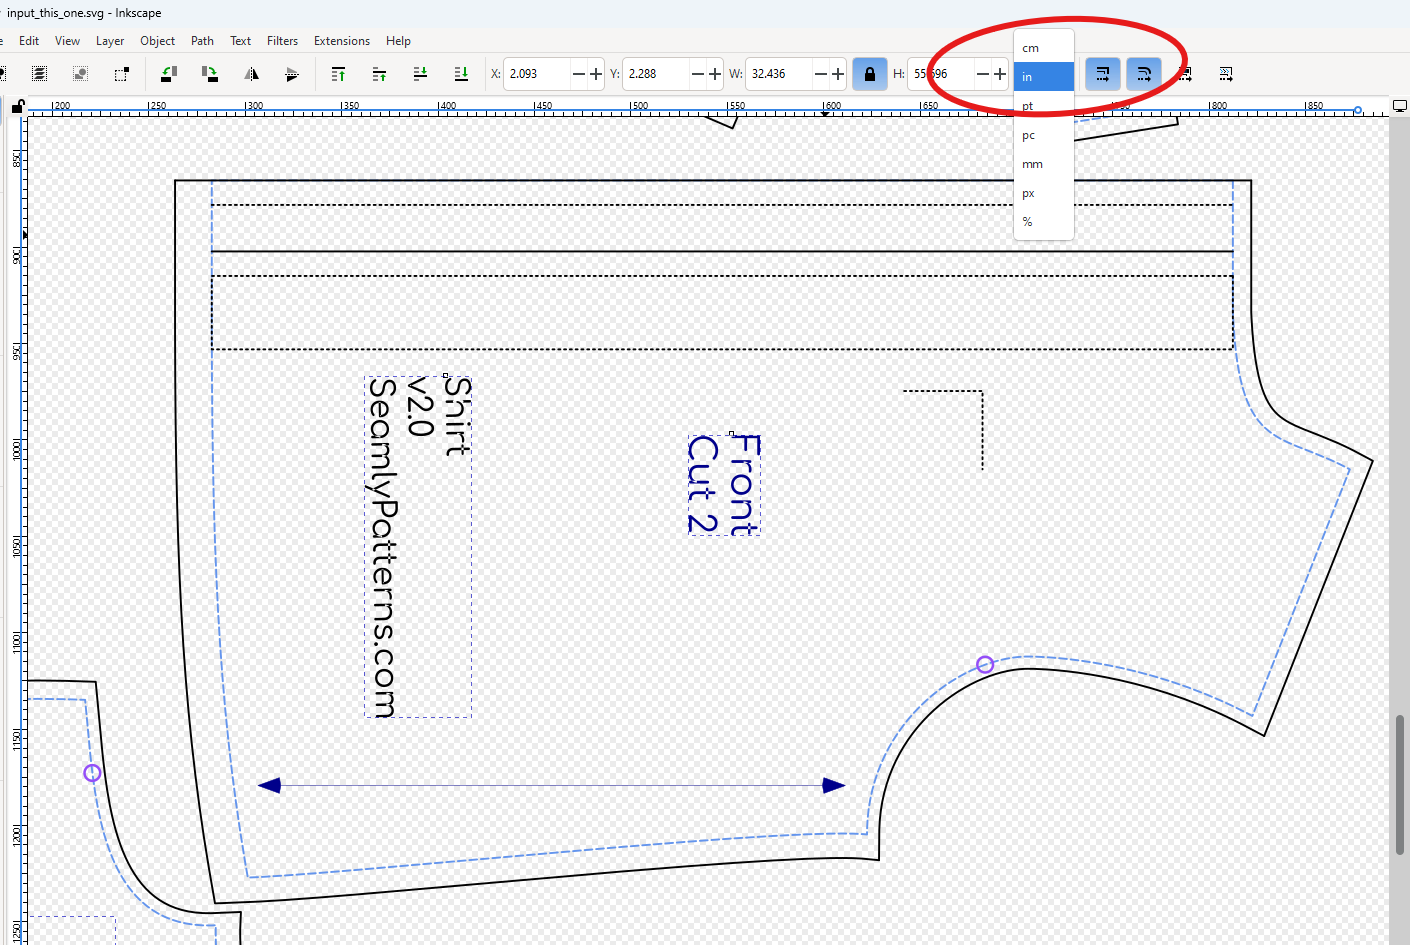This screenshot has height=945, width=1410.
Task: Raise selection to top
Action: [338, 74]
